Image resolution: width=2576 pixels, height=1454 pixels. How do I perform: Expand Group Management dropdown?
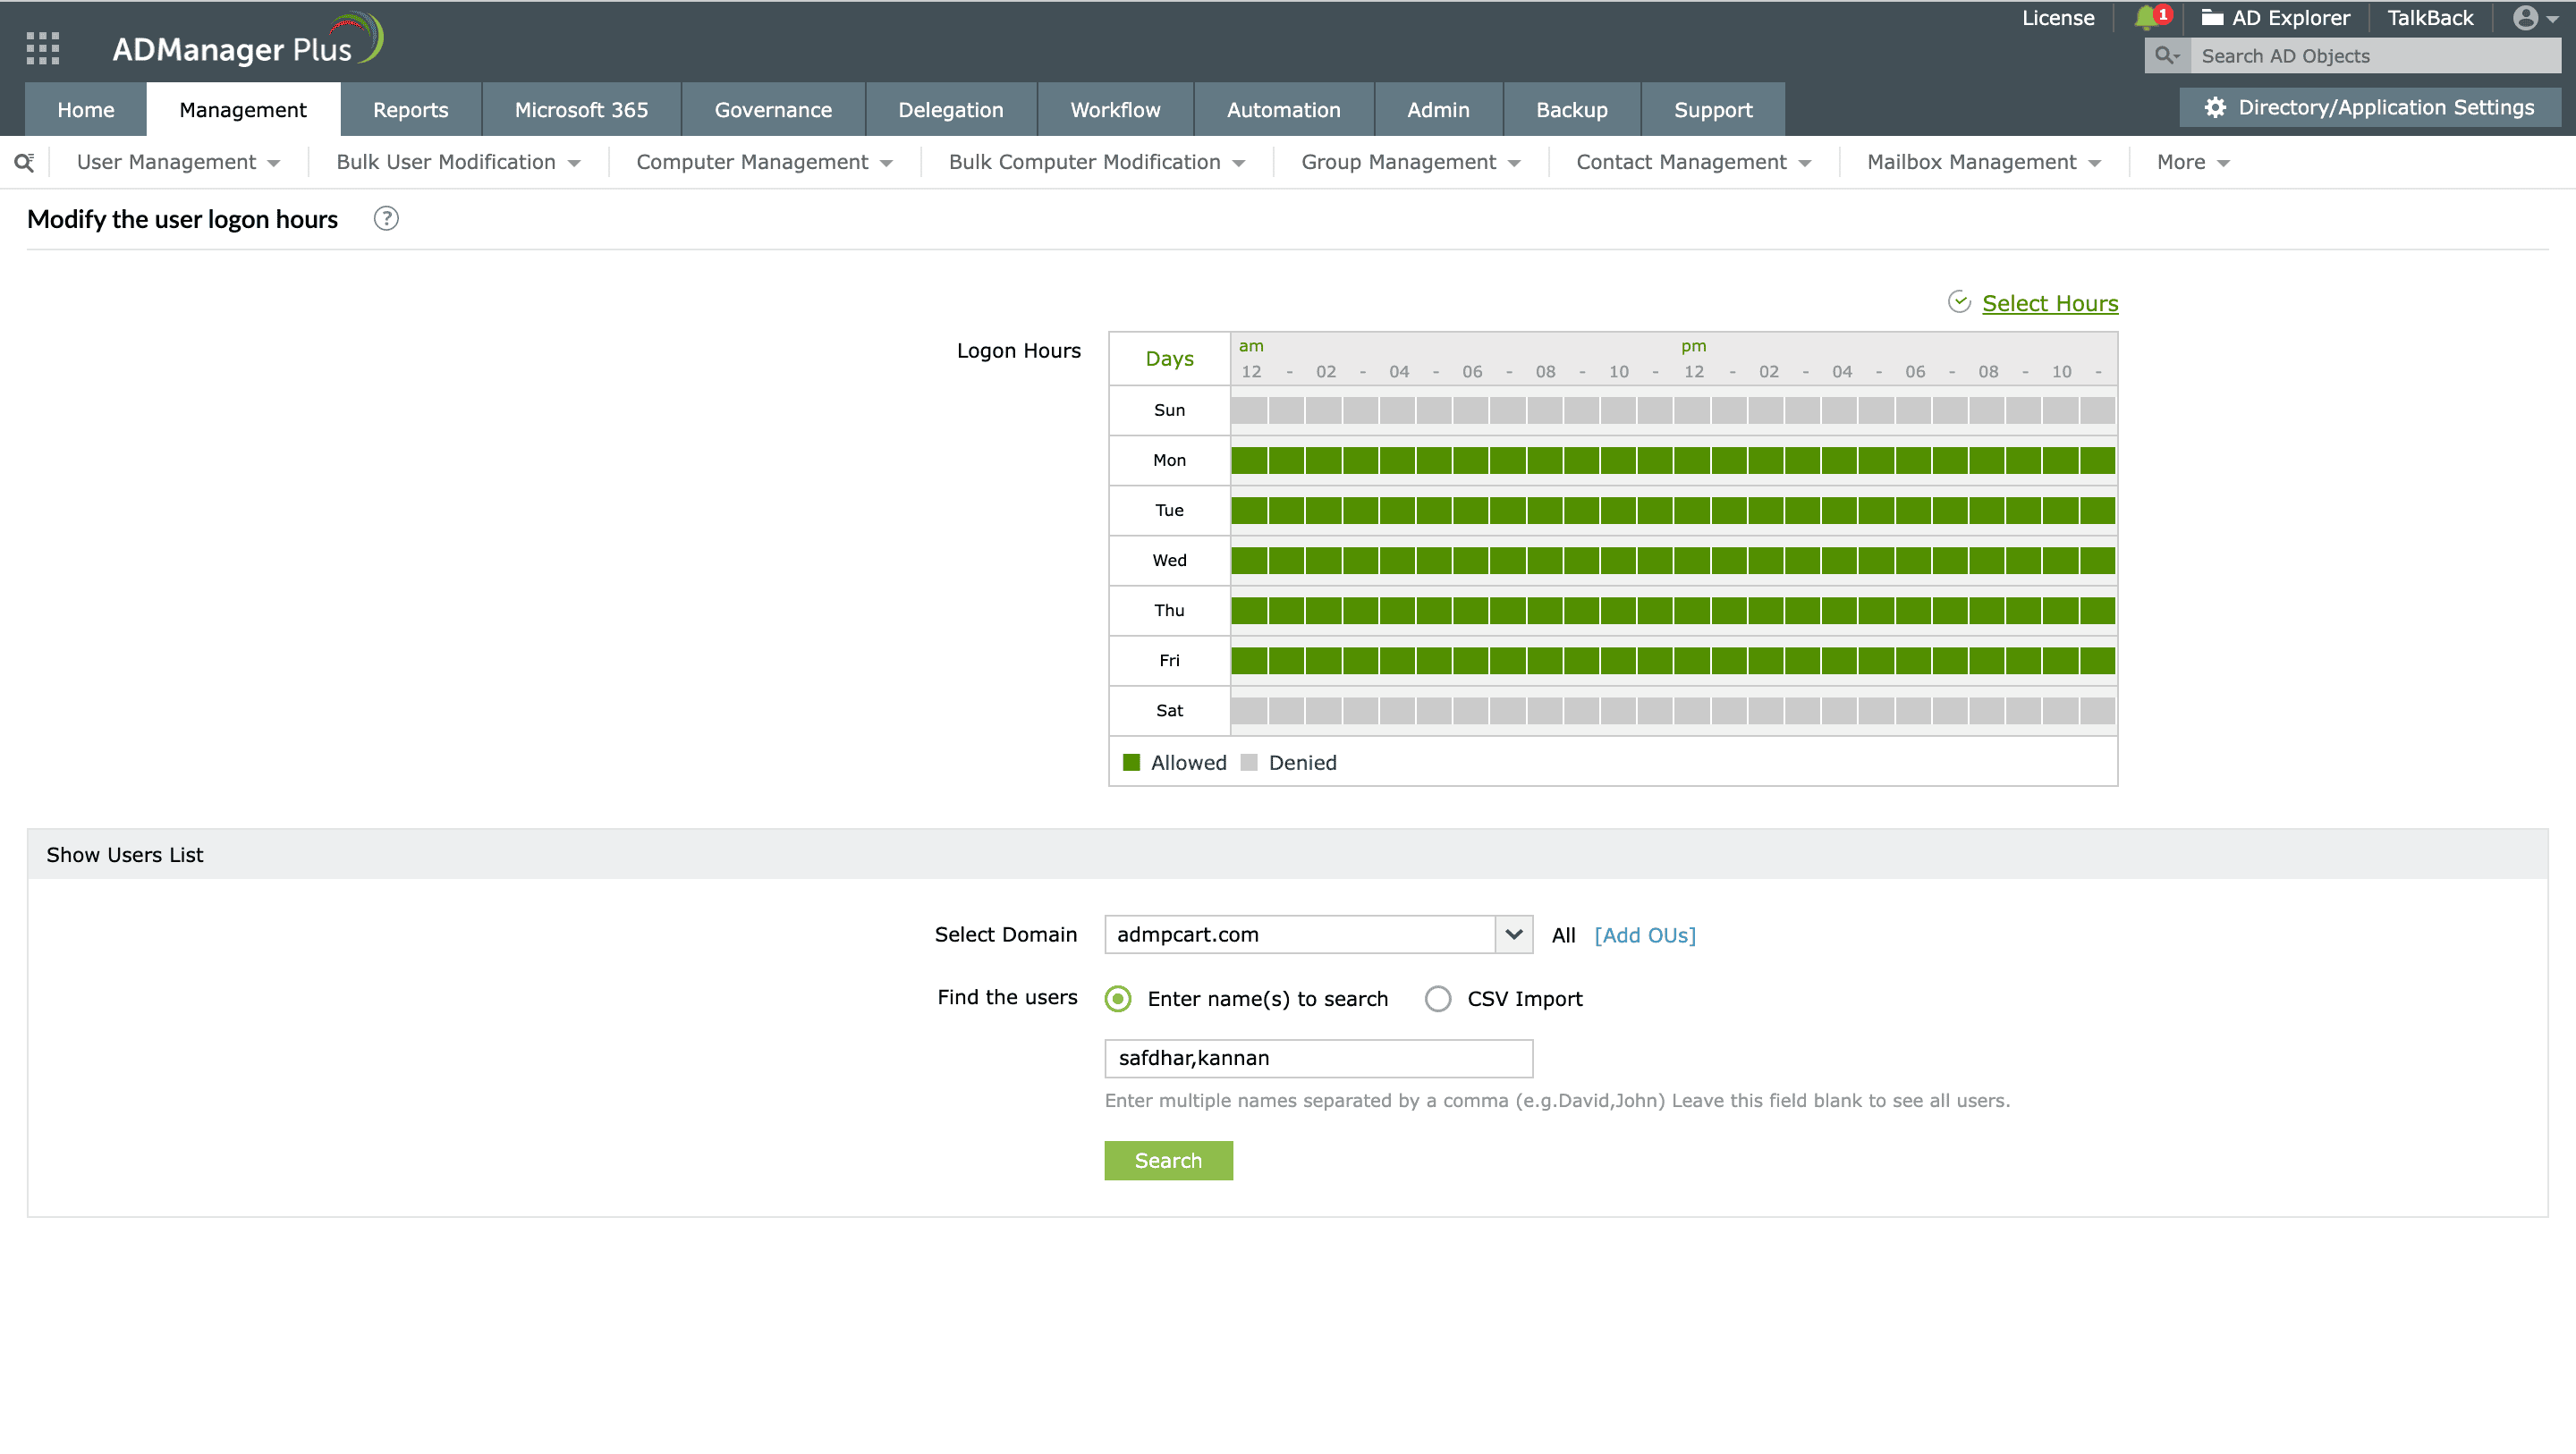pos(1410,162)
